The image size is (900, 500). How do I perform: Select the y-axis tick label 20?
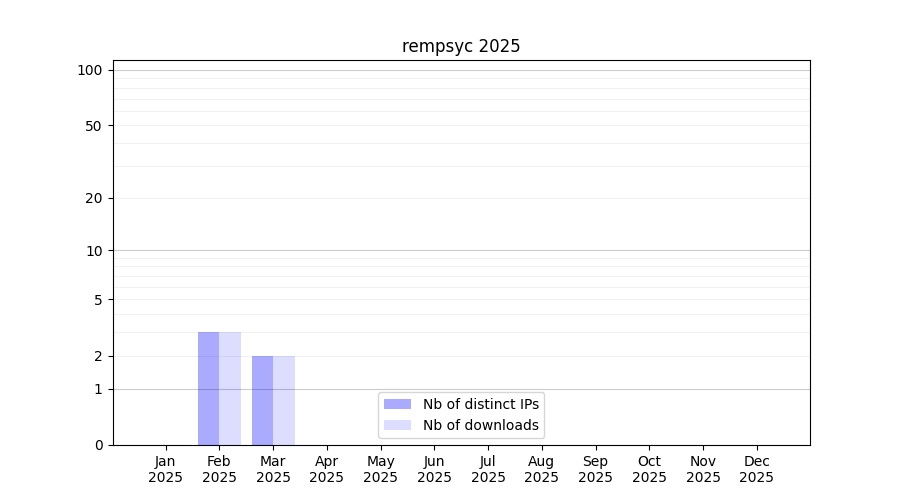[94, 198]
